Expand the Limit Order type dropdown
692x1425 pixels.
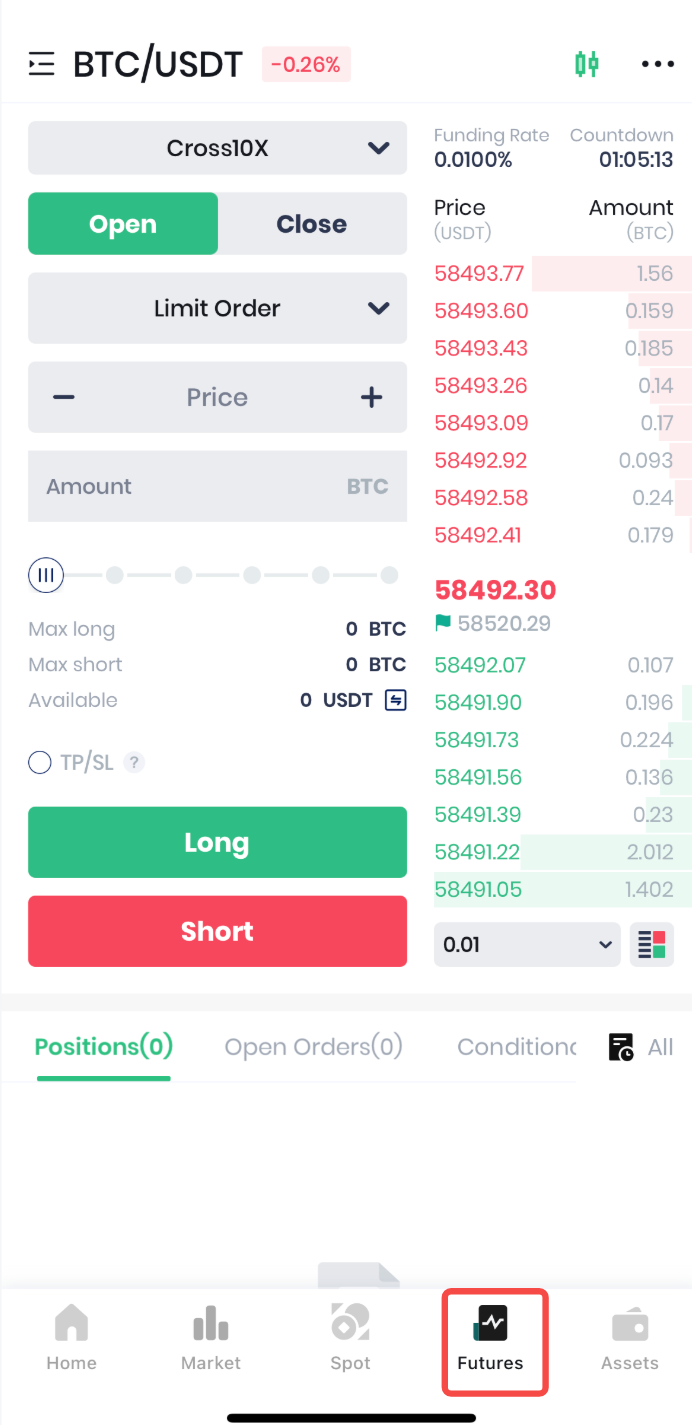(217, 308)
